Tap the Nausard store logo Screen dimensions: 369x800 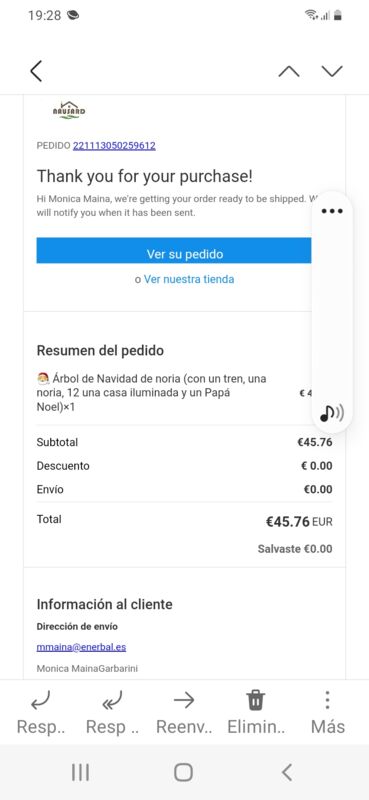(x=69, y=110)
